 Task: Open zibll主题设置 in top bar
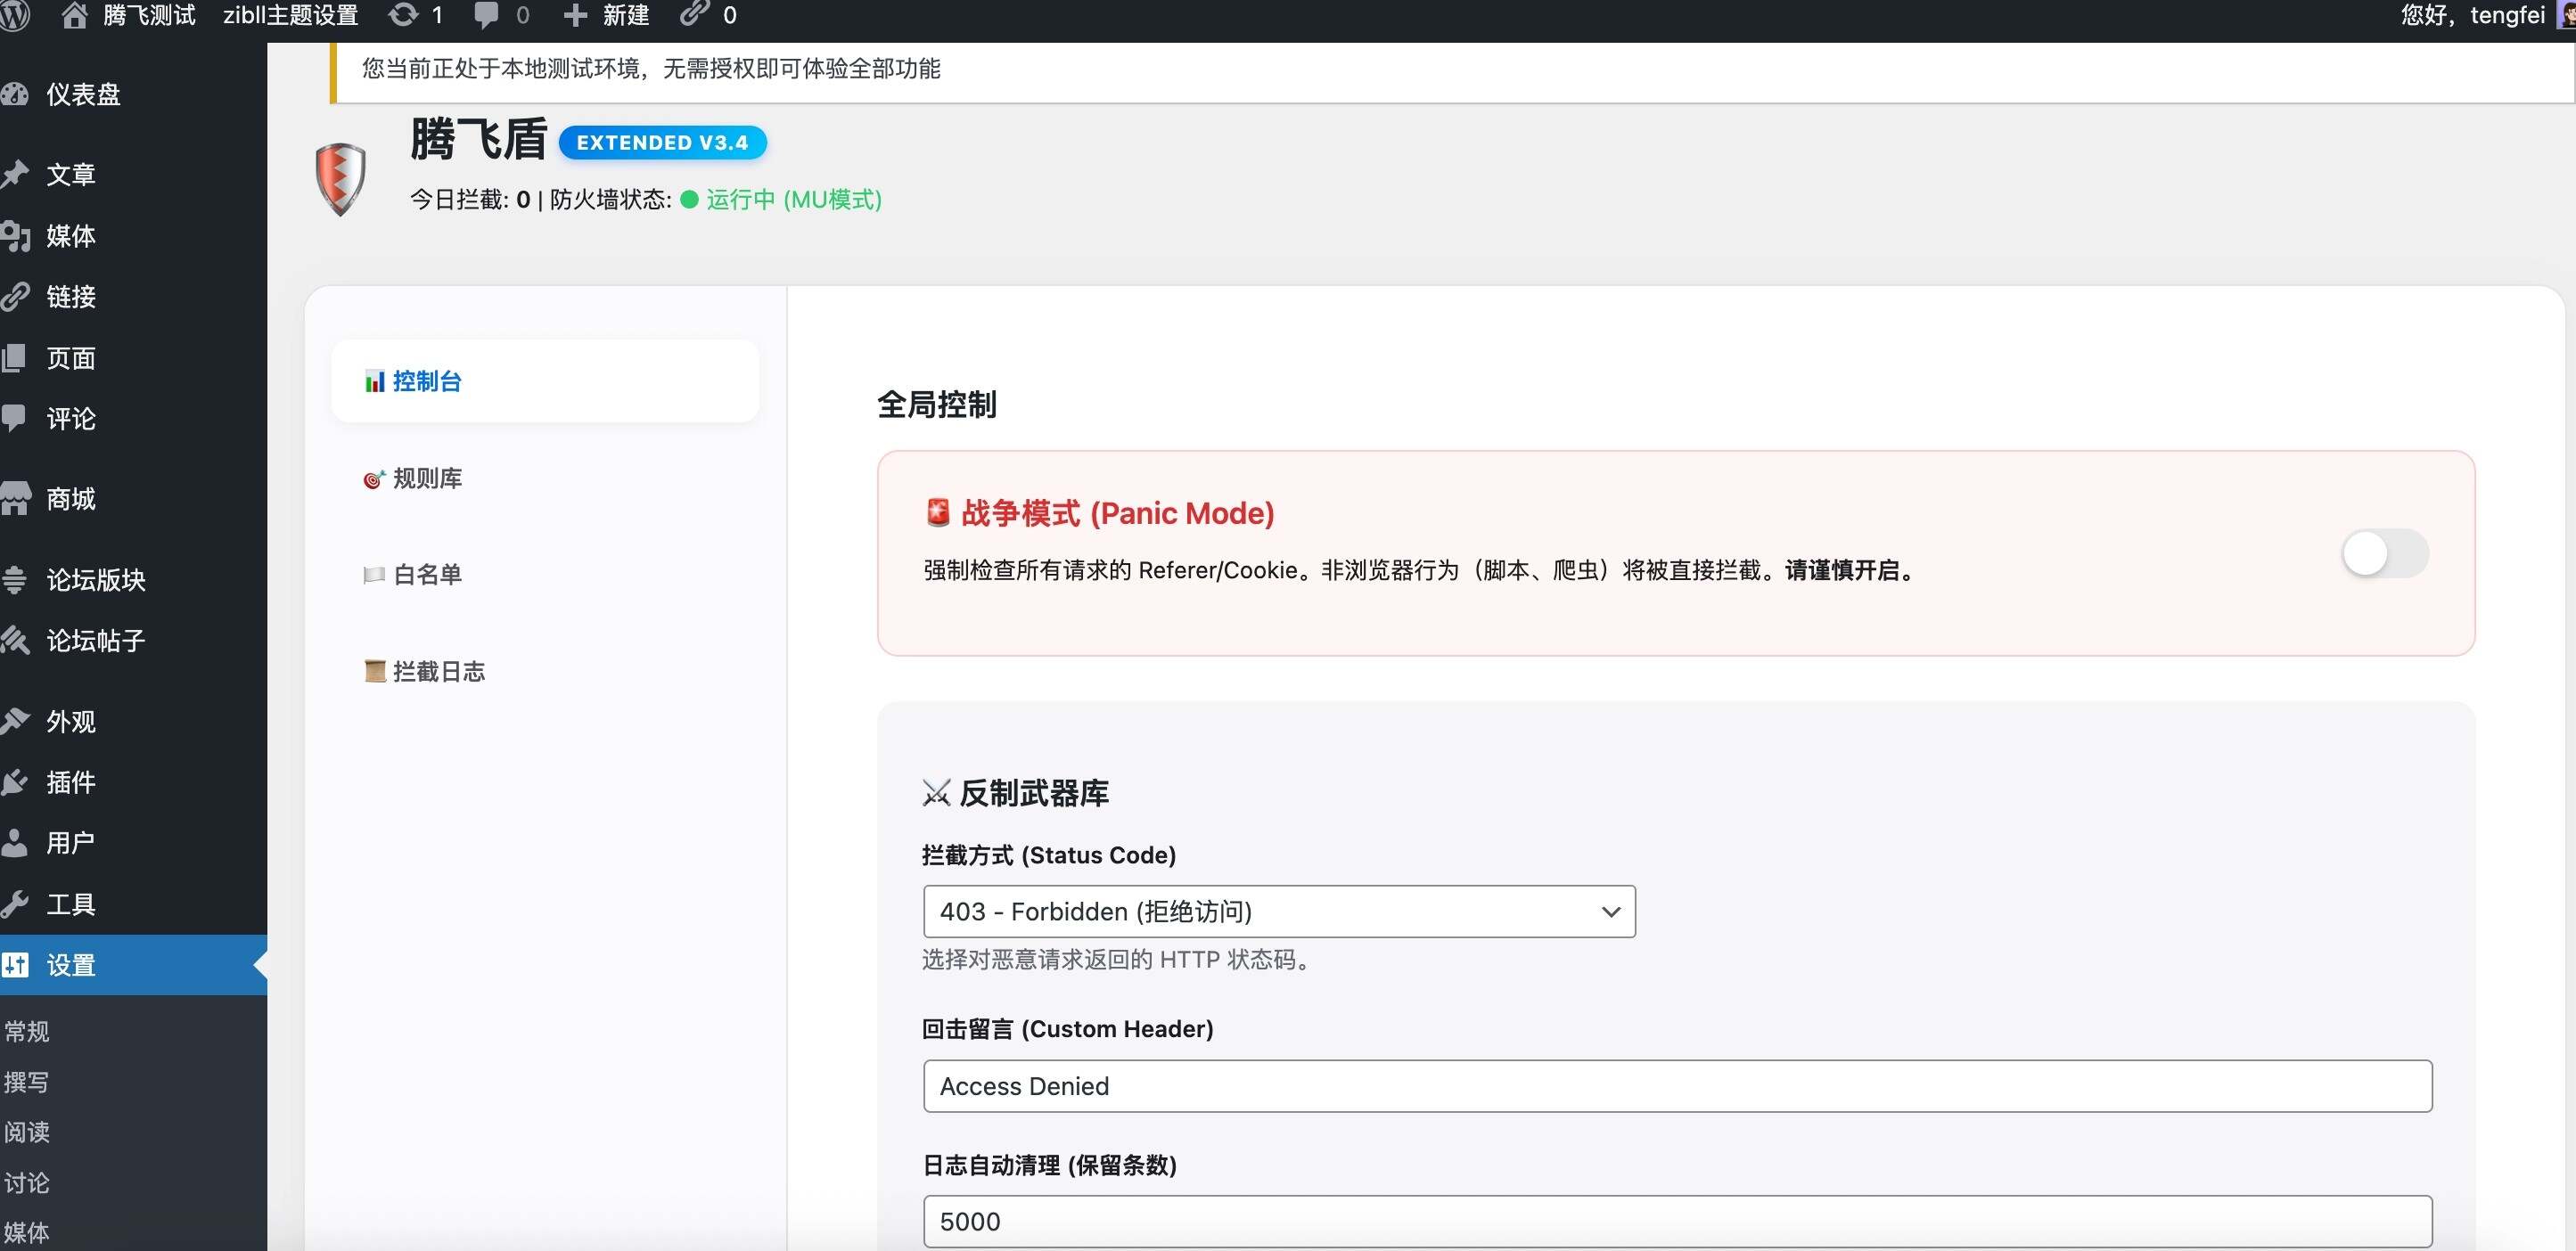pos(290,15)
